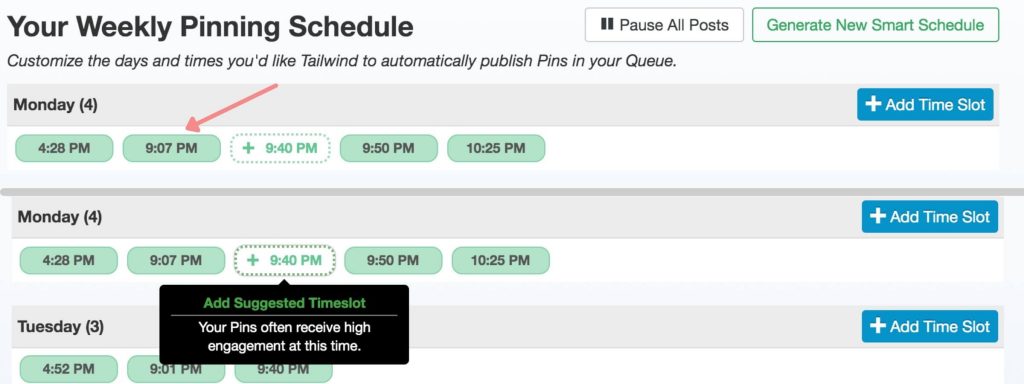Click plus icon on top Monday Add Time Slot
Image resolution: width=1024 pixels, height=384 pixels.
coord(873,104)
